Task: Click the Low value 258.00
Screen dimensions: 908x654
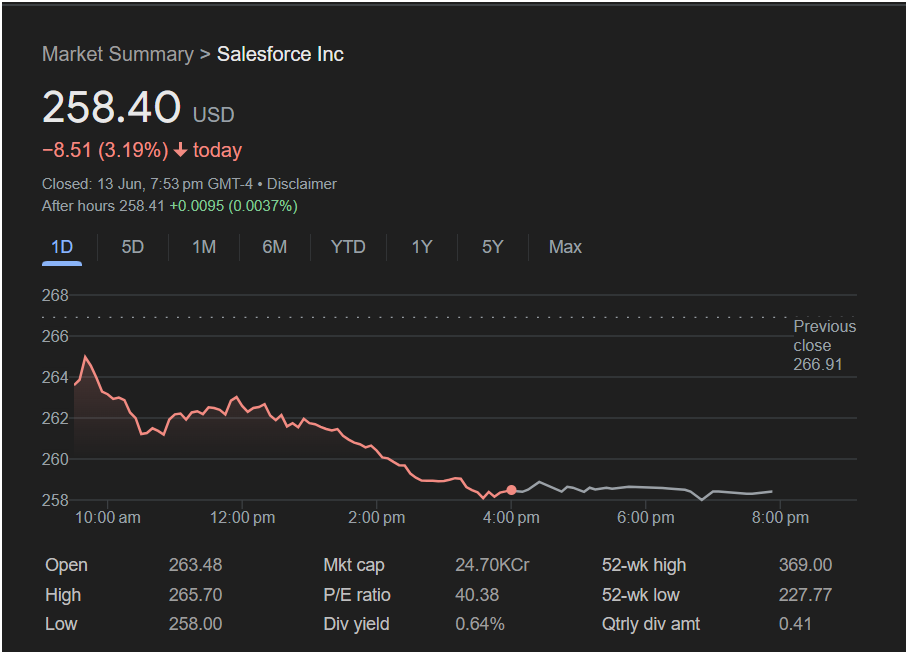Action: click(195, 624)
